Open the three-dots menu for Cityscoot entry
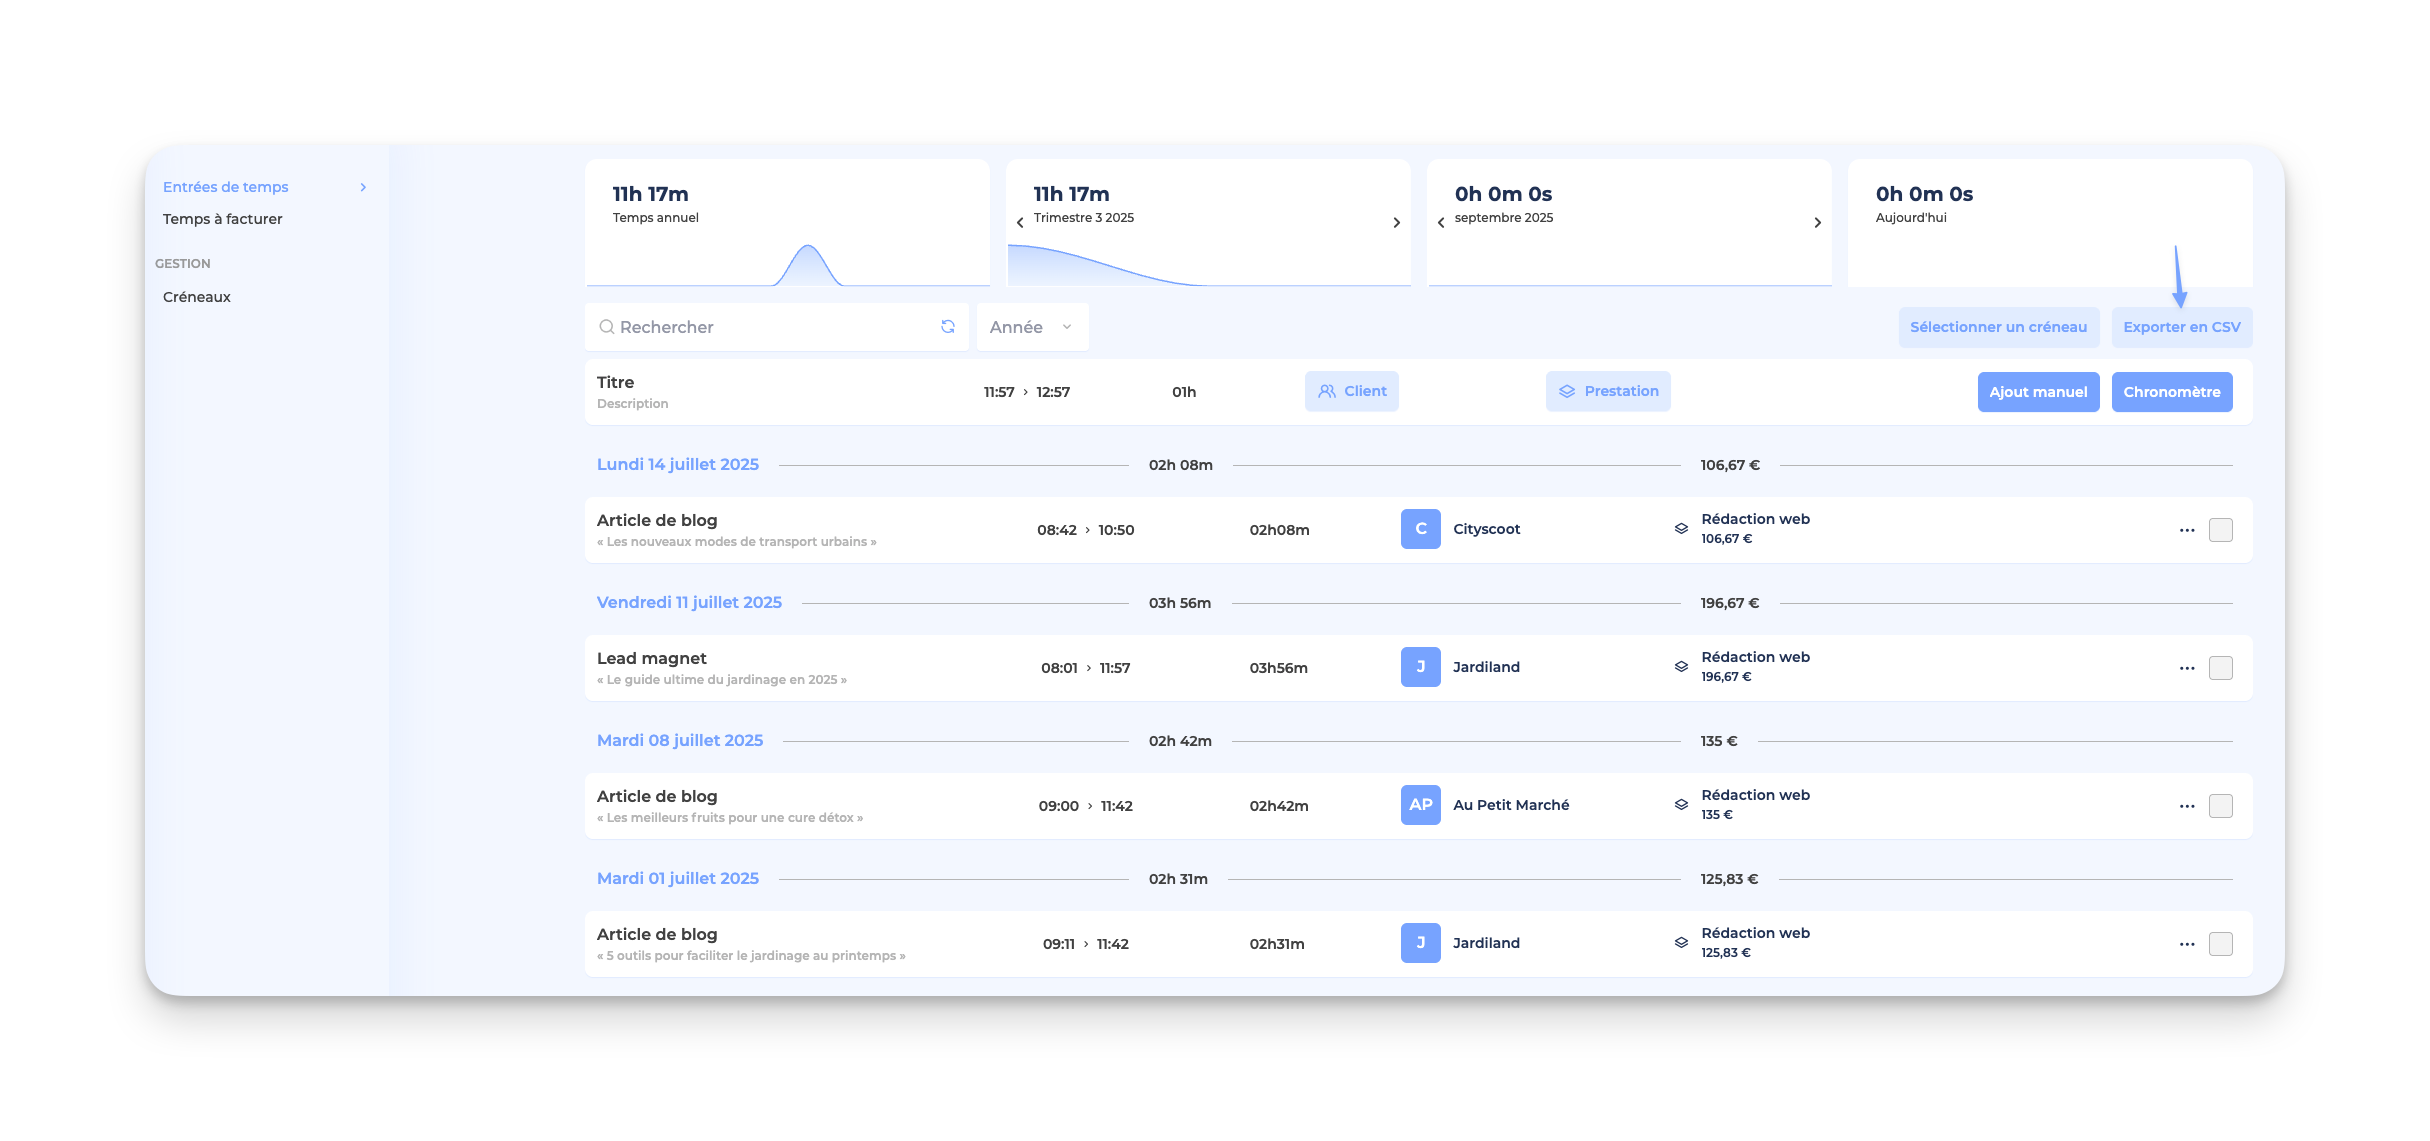The image size is (2430, 1141). coord(2186,530)
